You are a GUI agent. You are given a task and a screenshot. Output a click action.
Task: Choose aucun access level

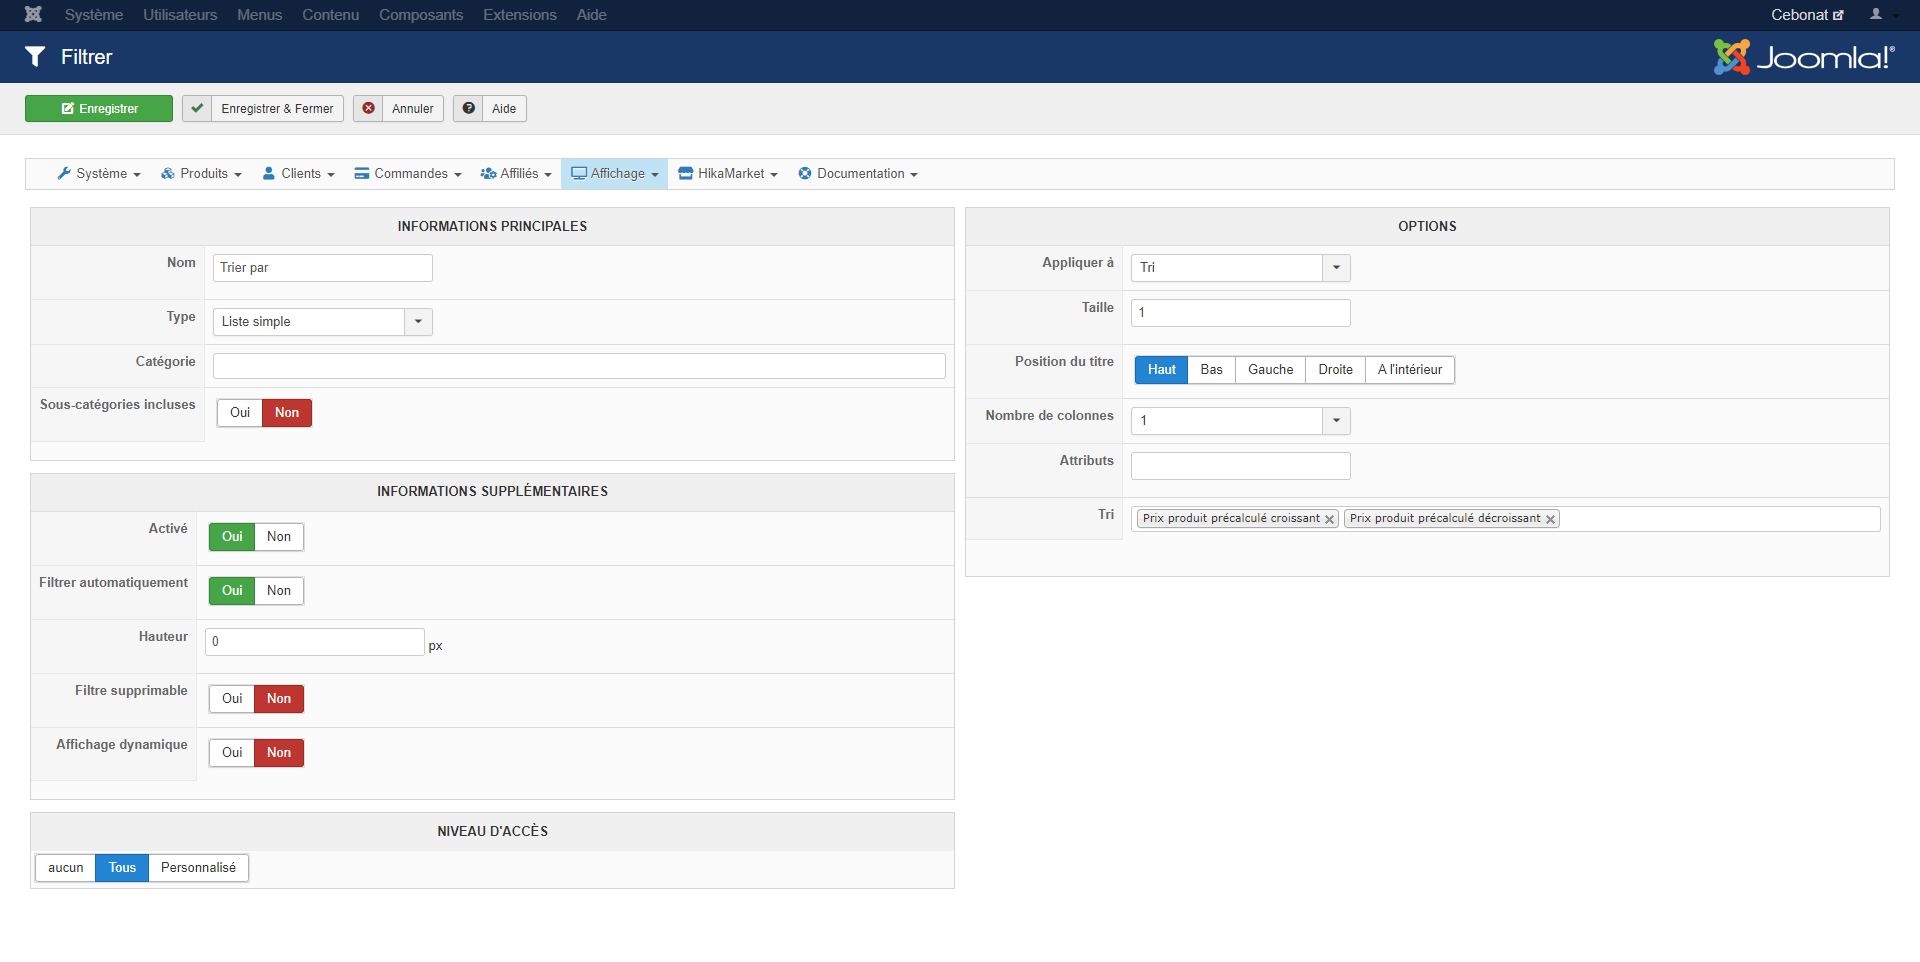tap(66, 868)
